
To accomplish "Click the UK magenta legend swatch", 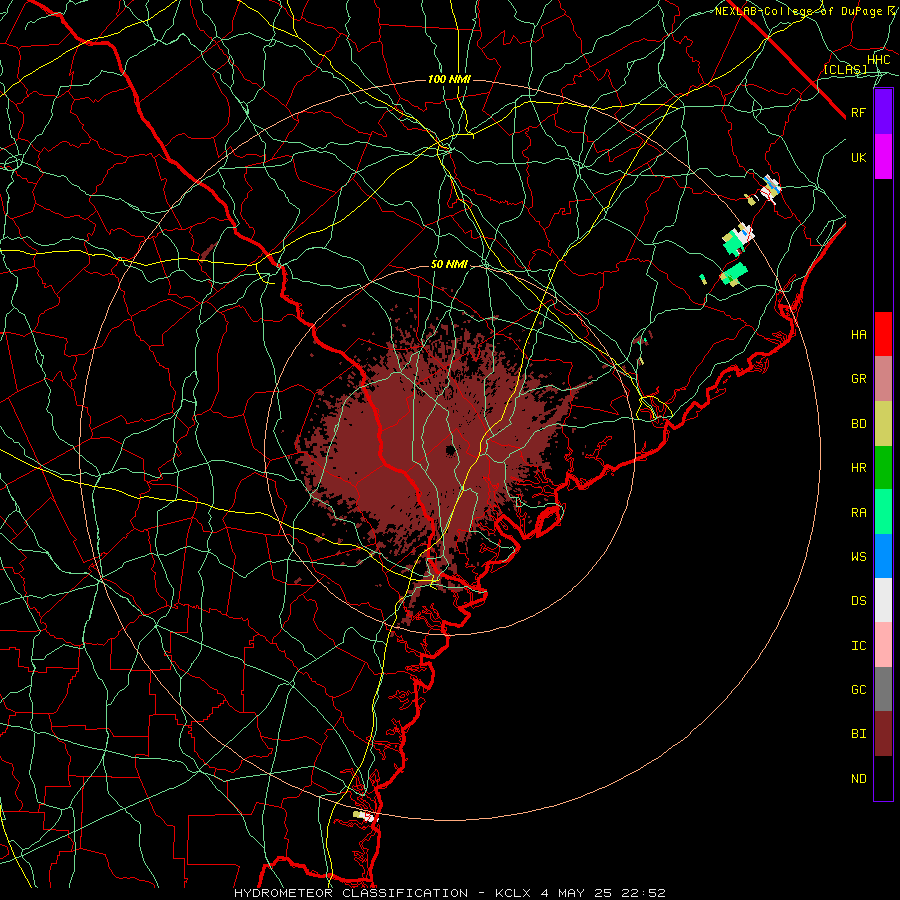I will [x=883, y=157].
